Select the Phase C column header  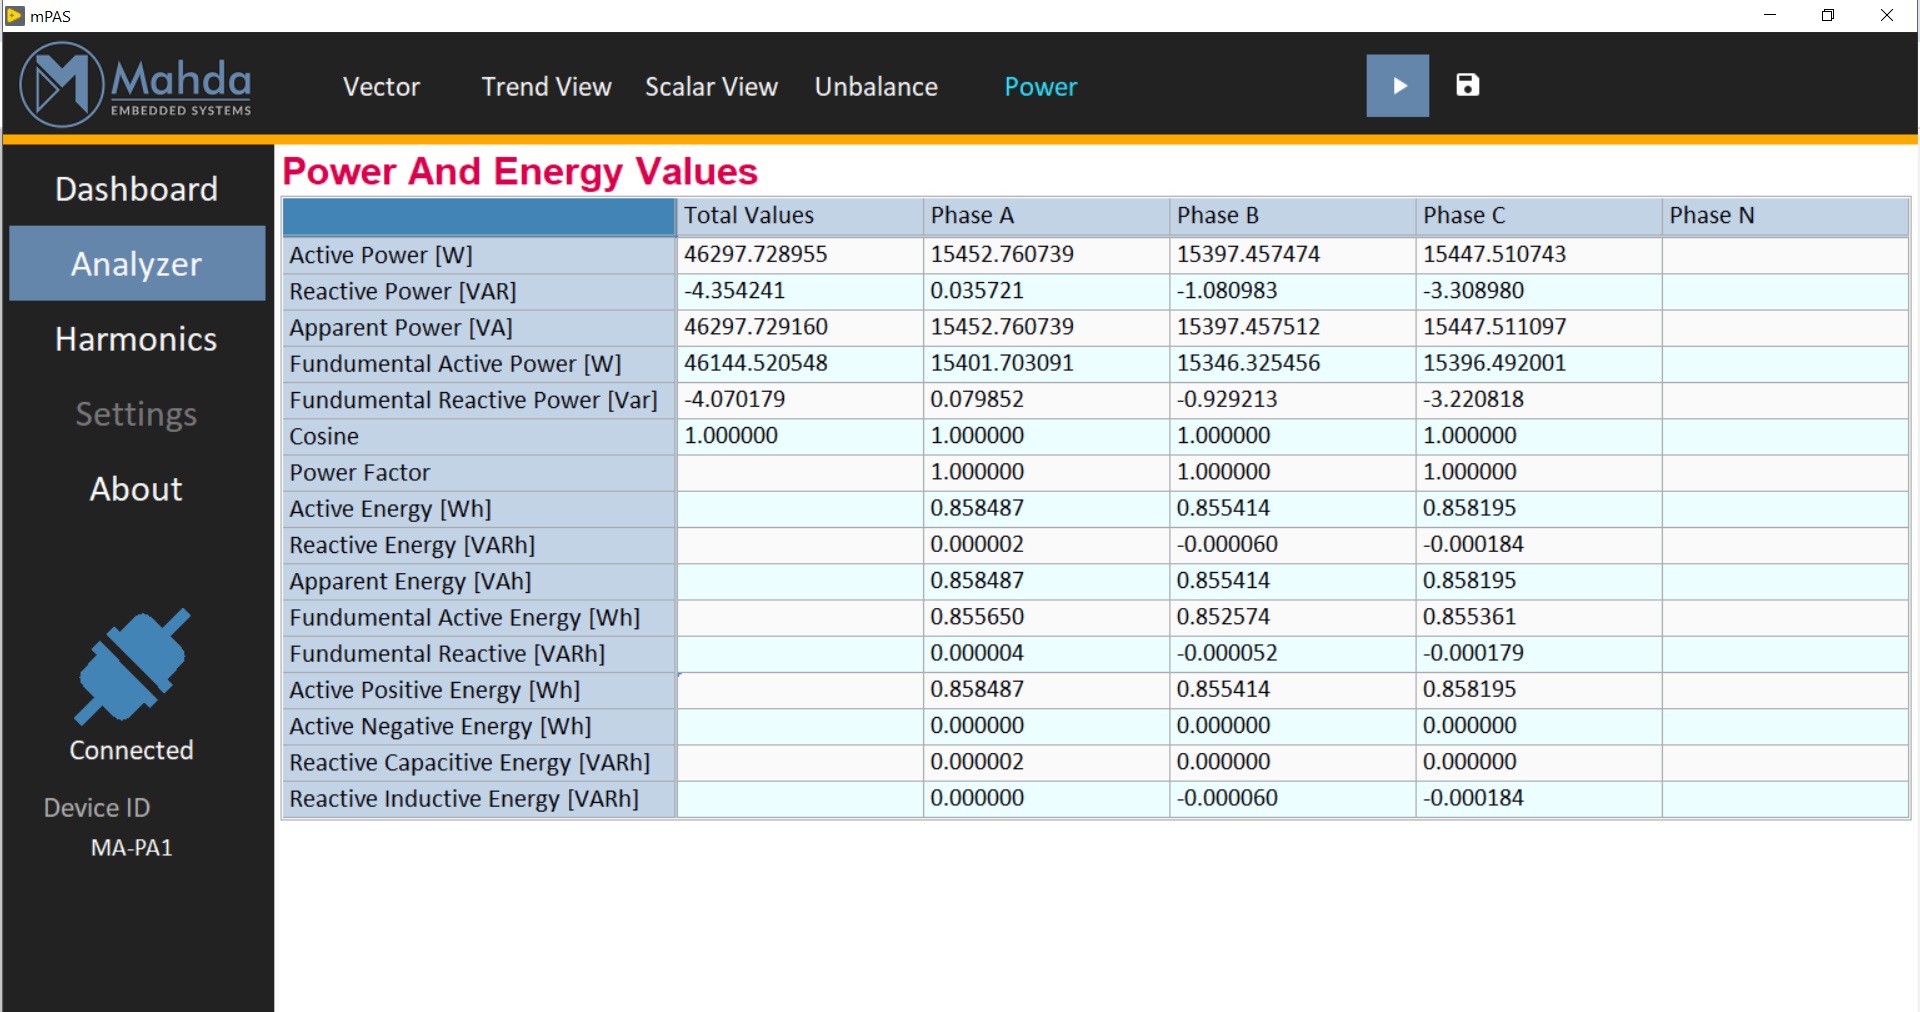(1538, 216)
